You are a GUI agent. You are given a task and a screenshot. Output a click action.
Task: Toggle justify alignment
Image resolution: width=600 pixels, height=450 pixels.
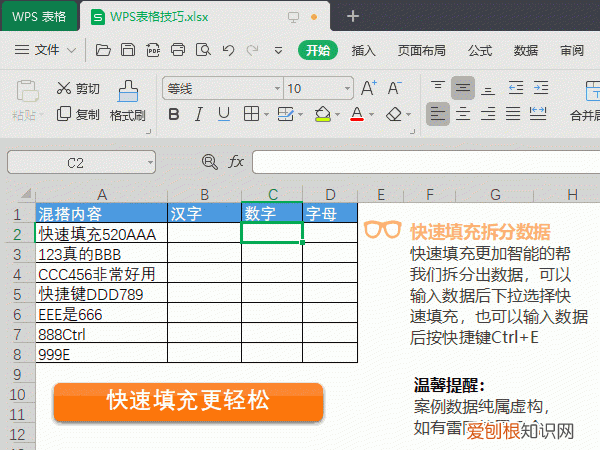(x=513, y=114)
